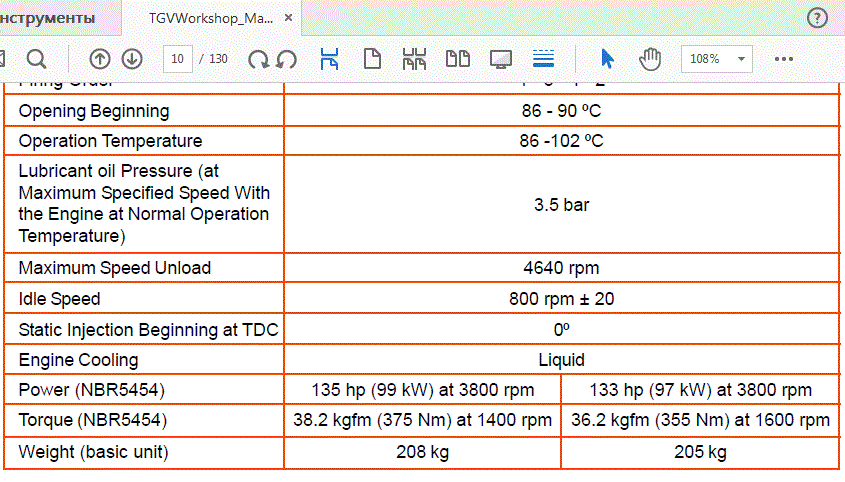The width and height of the screenshot is (845, 482).
Task: Rotate page clockwise
Action: [259, 59]
